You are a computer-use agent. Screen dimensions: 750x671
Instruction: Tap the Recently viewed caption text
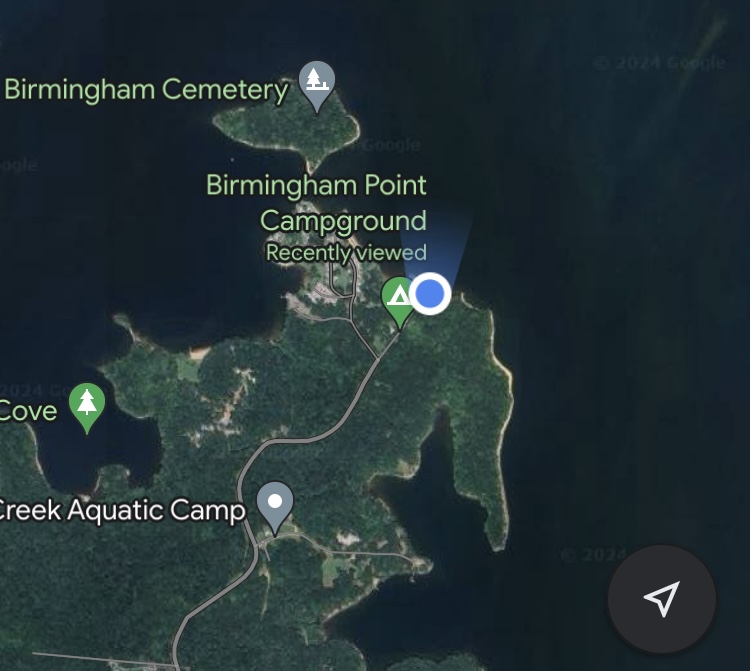(x=346, y=253)
